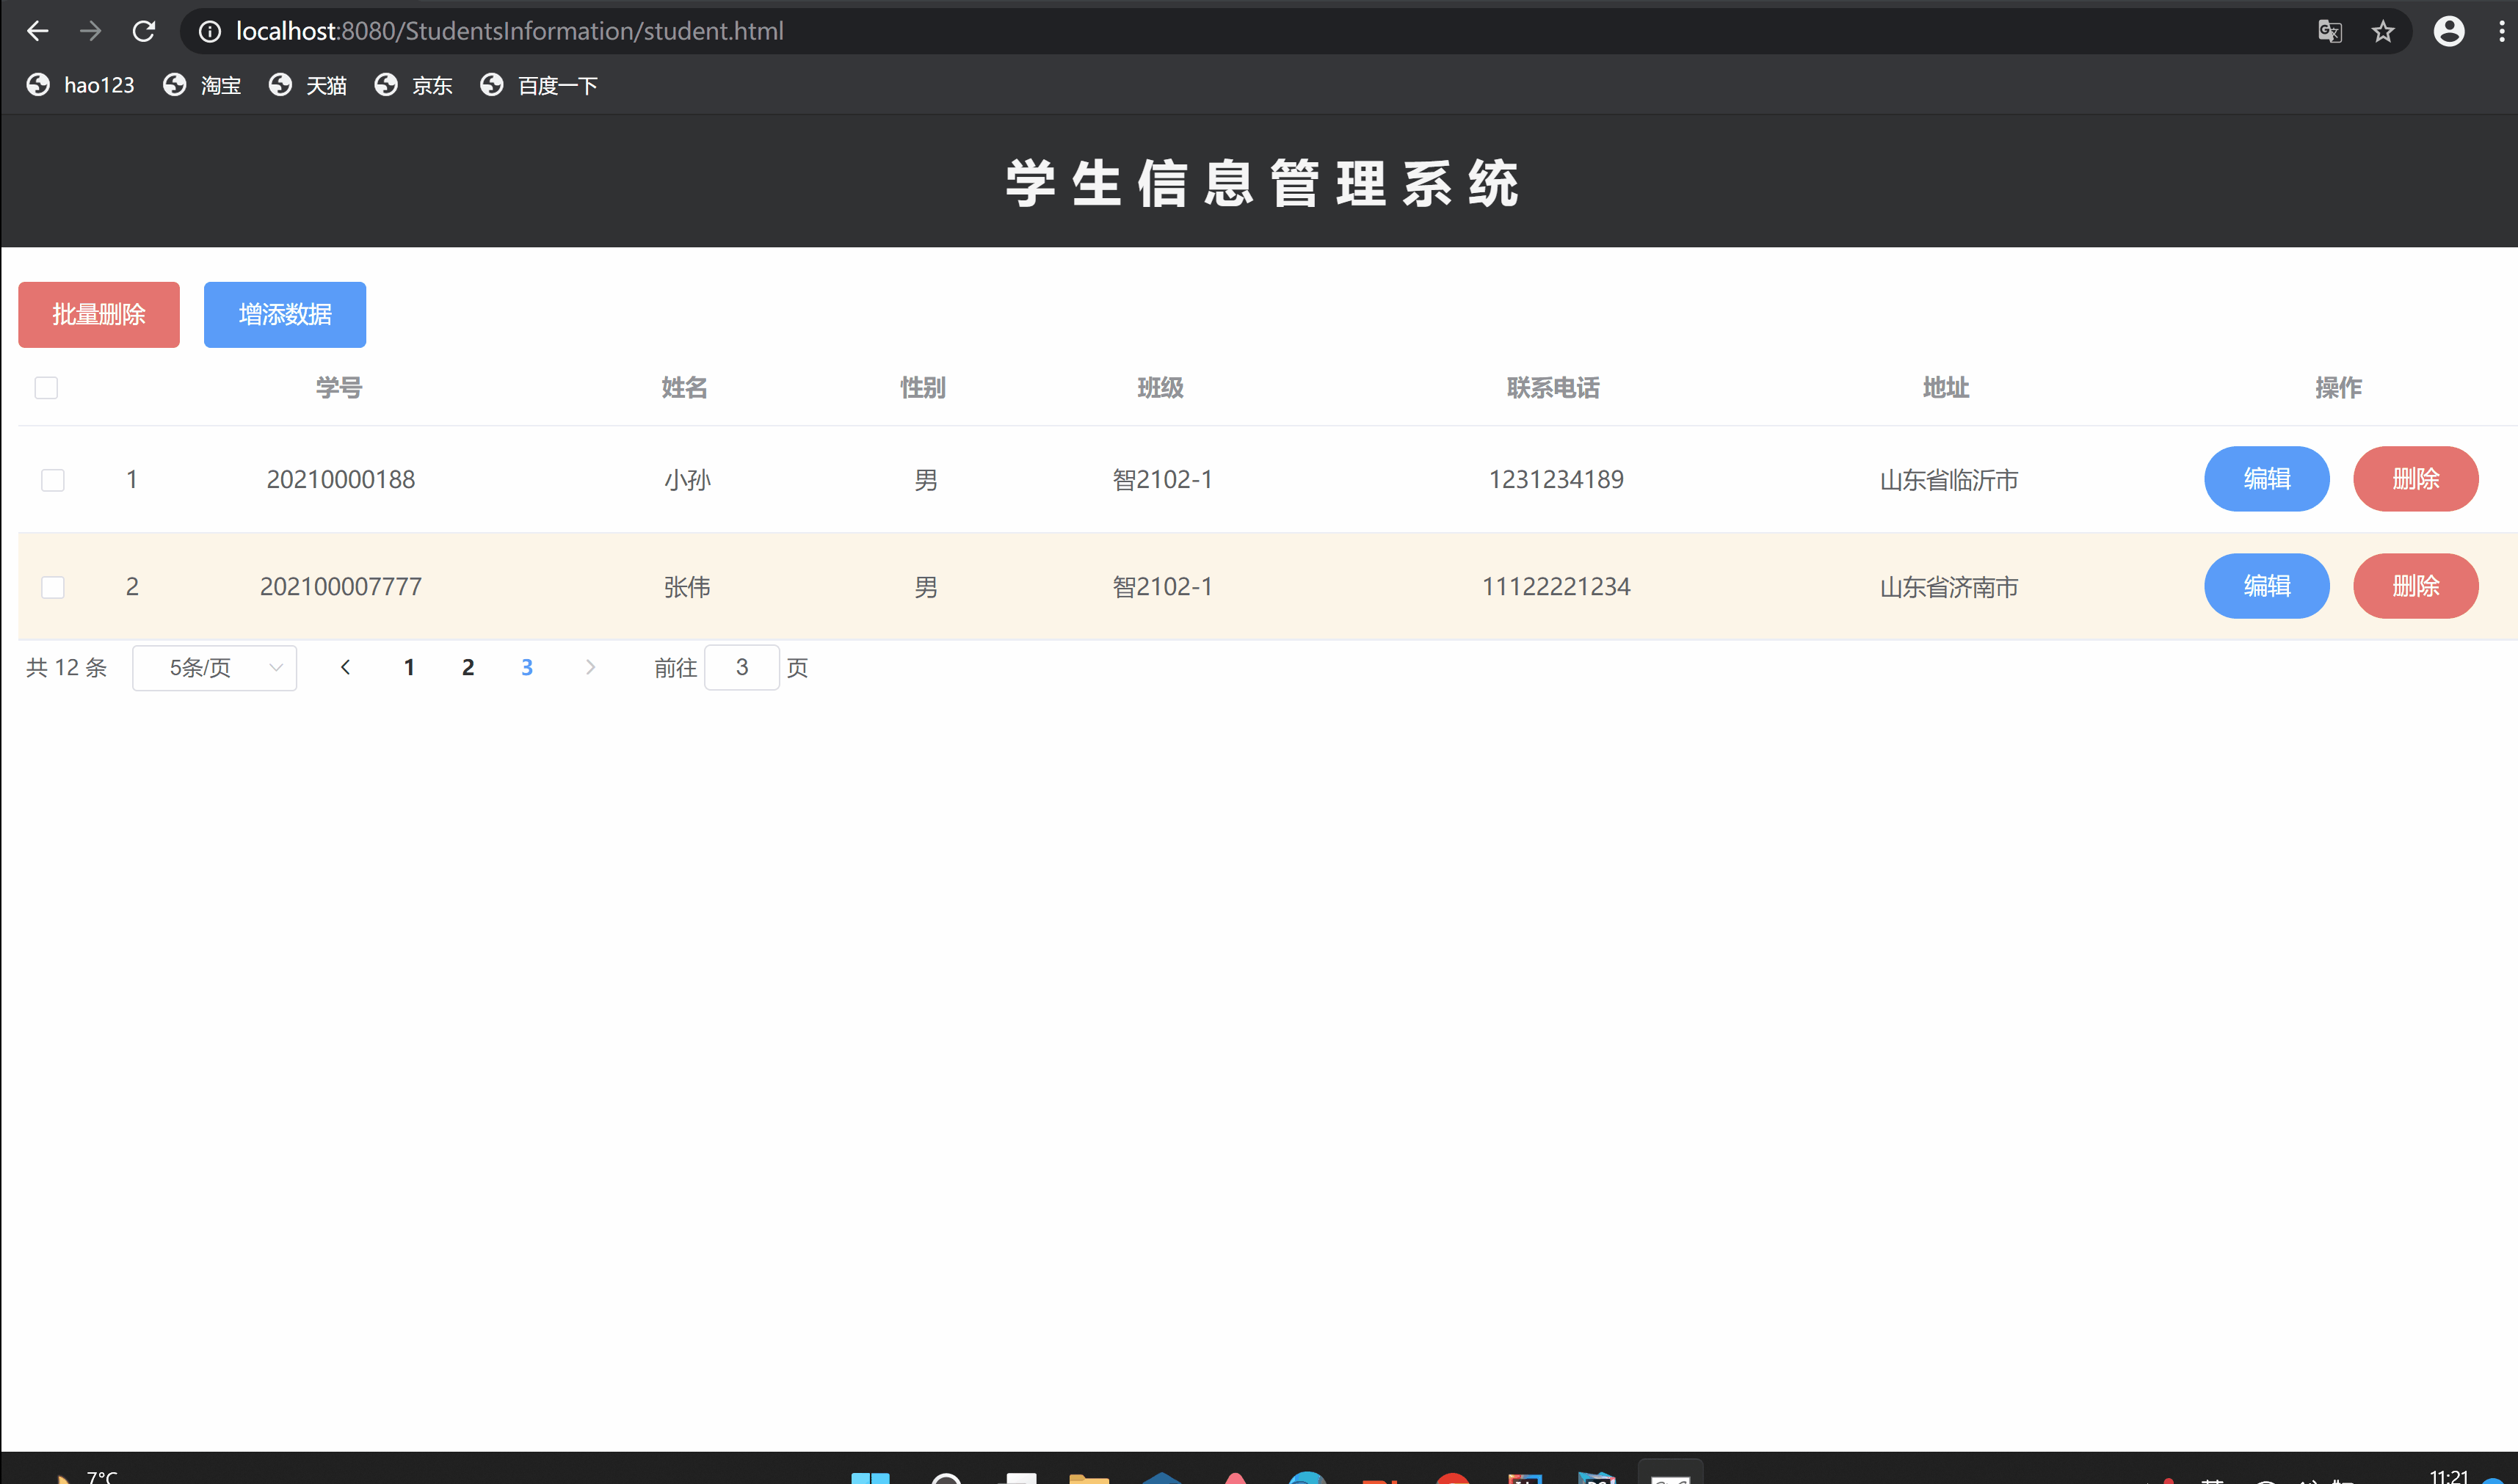Open Chrome's three-dot menu
2518x1484 pixels.
(x=2501, y=31)
